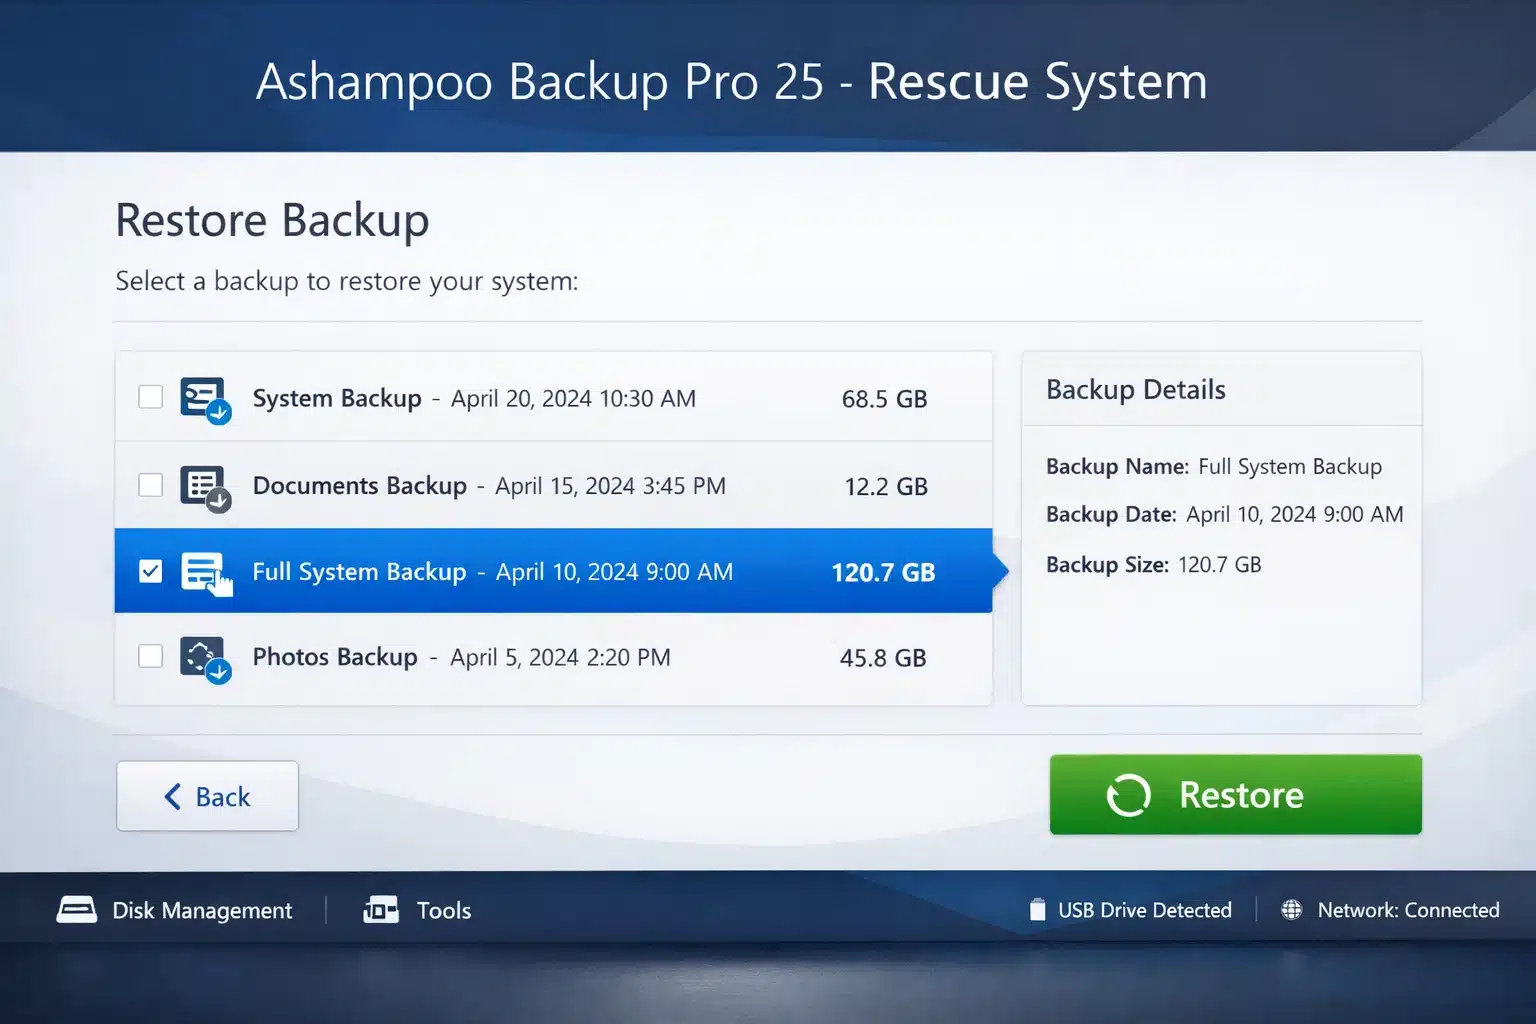Click the circular restore arrow icon

tap(1128, 795)
